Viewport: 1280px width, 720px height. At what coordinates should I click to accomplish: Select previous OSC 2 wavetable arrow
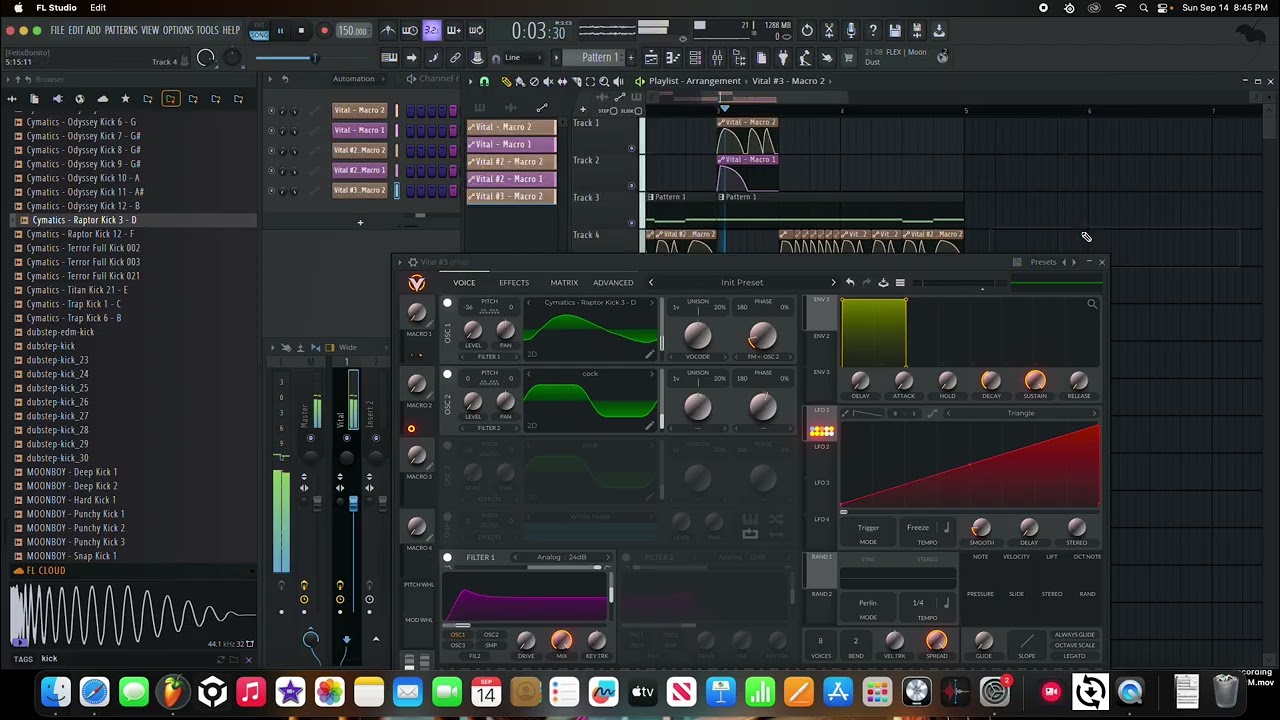(529, 374)
